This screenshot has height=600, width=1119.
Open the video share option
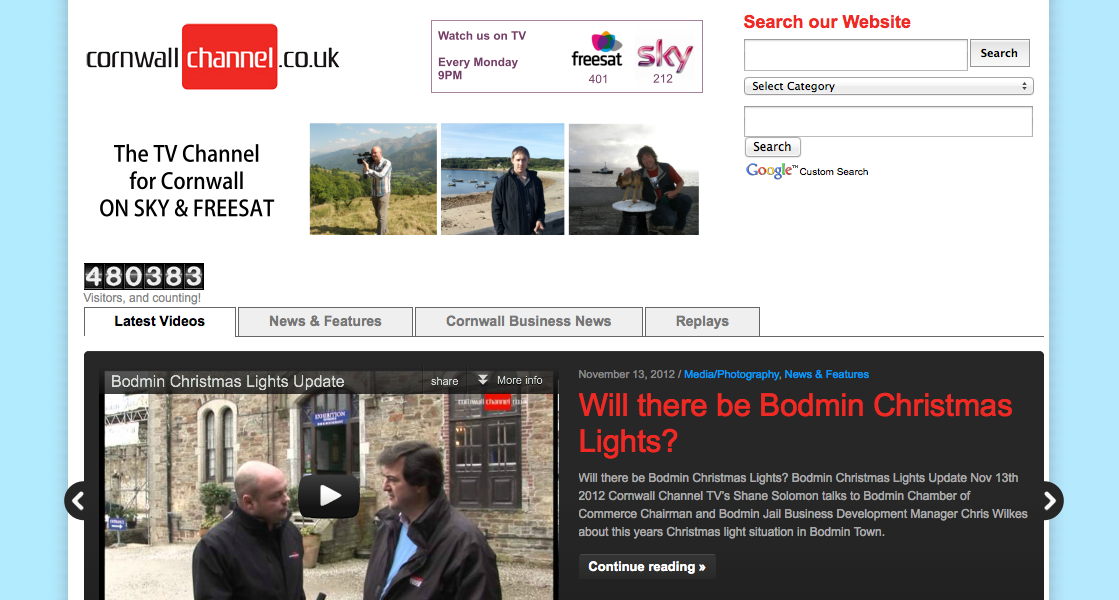(x=445, y=381)
